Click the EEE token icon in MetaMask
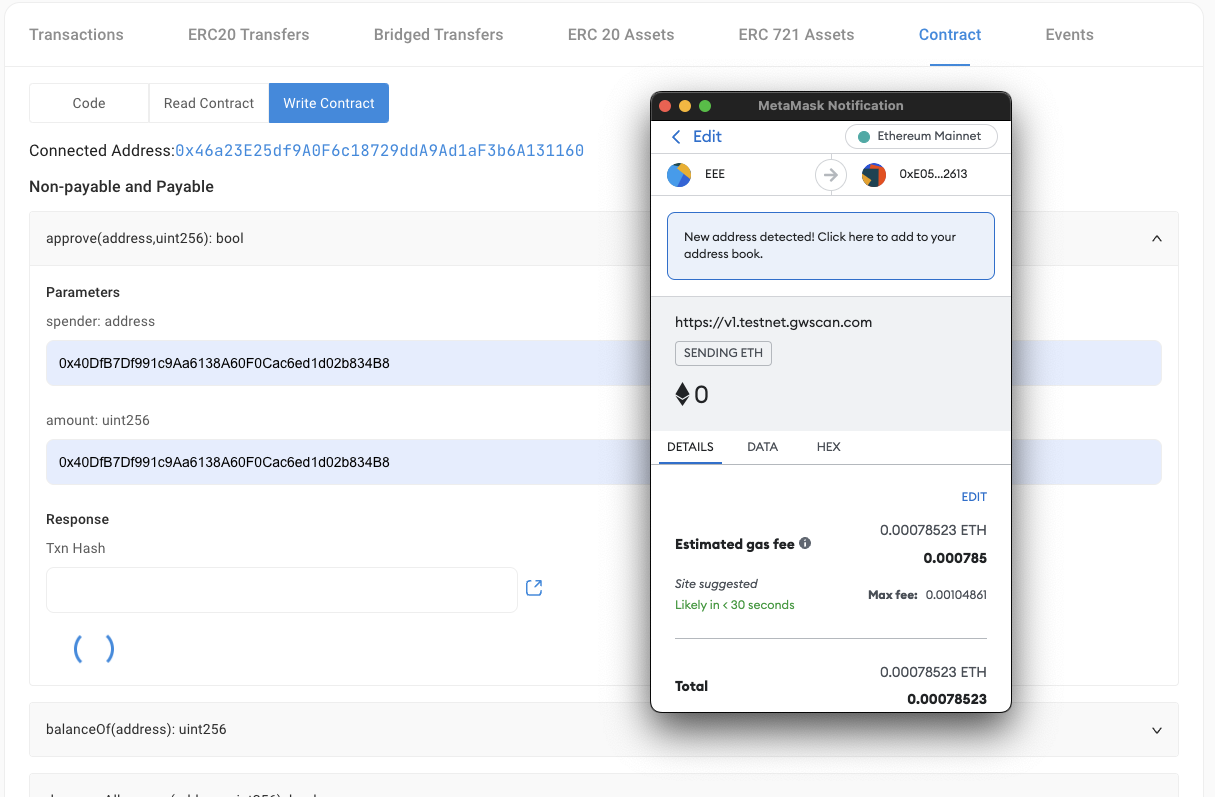The height and width of the screenshot is (797, 1215). click(x=678, y=174)
